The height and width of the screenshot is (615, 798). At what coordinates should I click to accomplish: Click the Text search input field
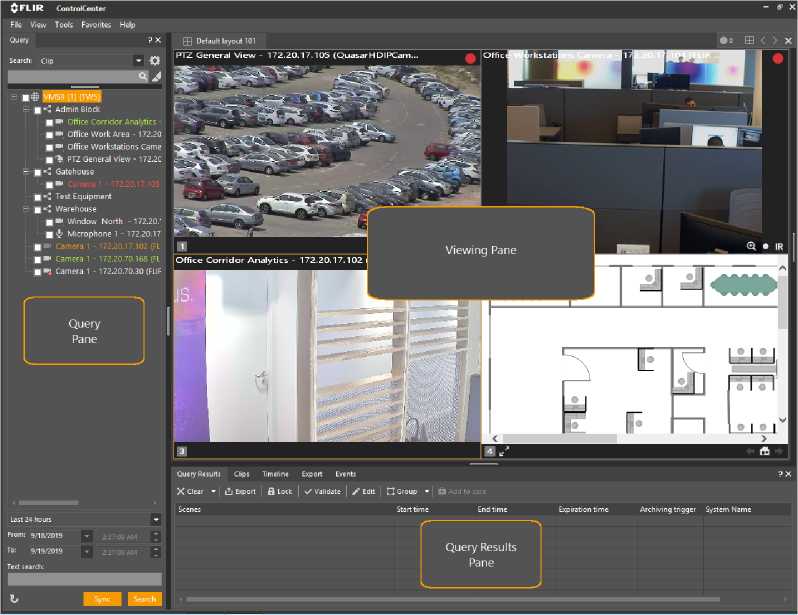[84, 579]
